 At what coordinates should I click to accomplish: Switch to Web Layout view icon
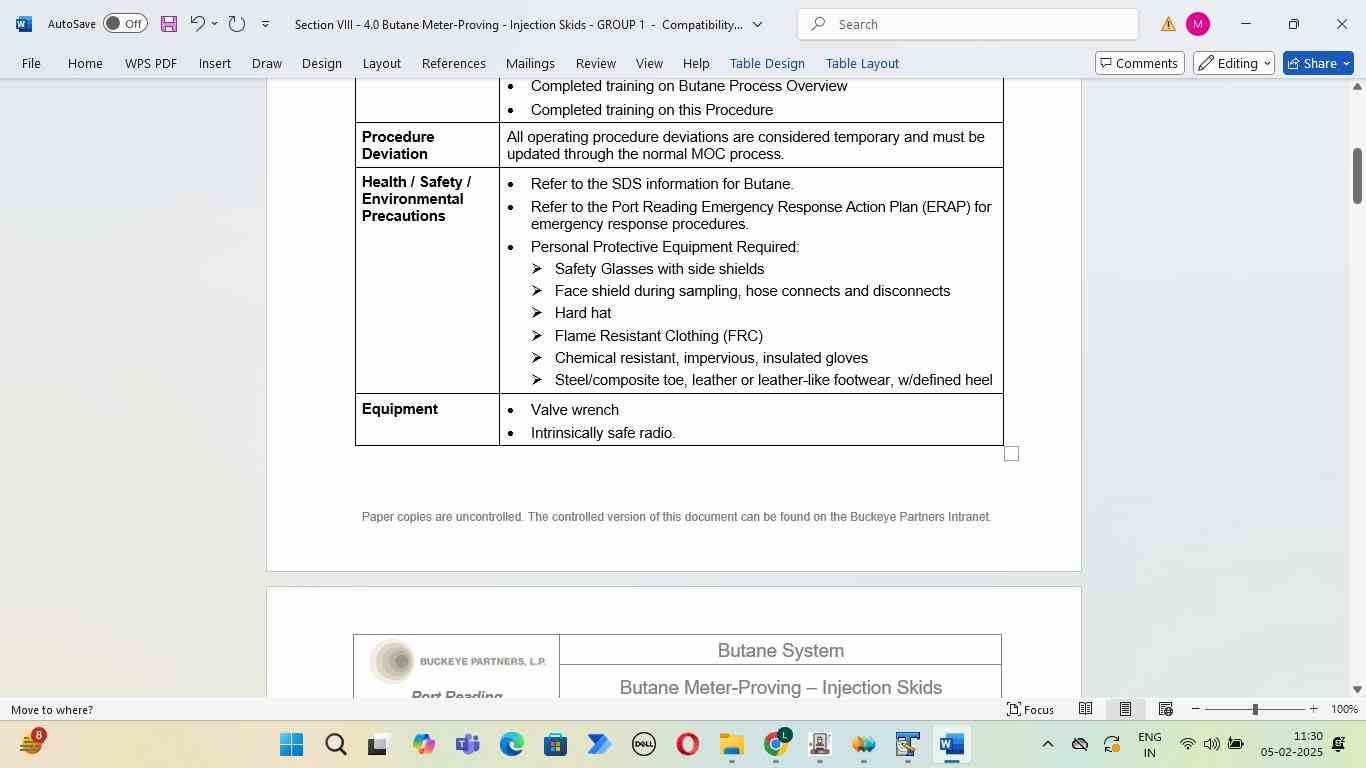(x=1165, y=709)
